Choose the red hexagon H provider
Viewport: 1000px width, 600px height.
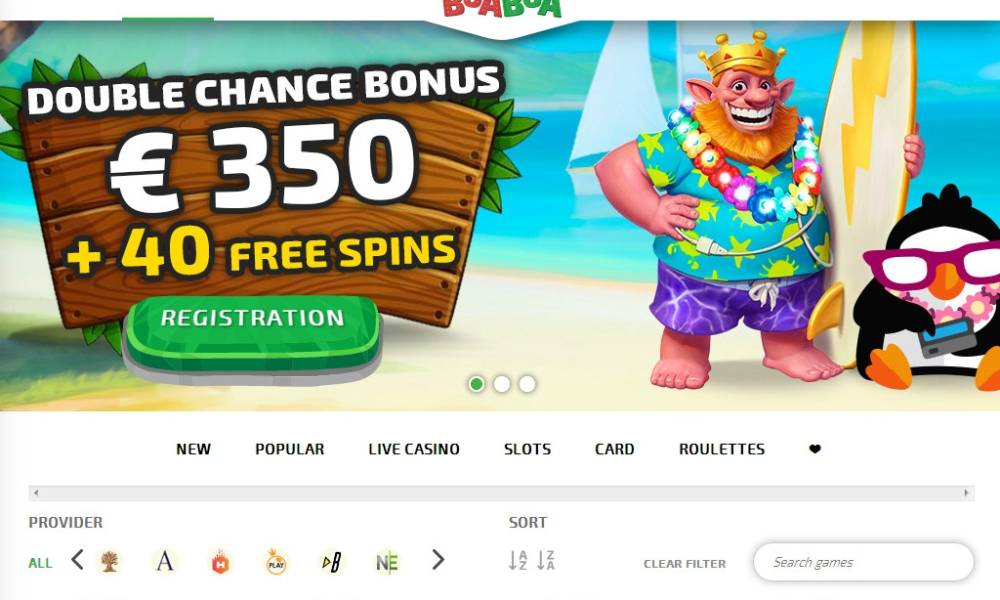pos(220,562)
